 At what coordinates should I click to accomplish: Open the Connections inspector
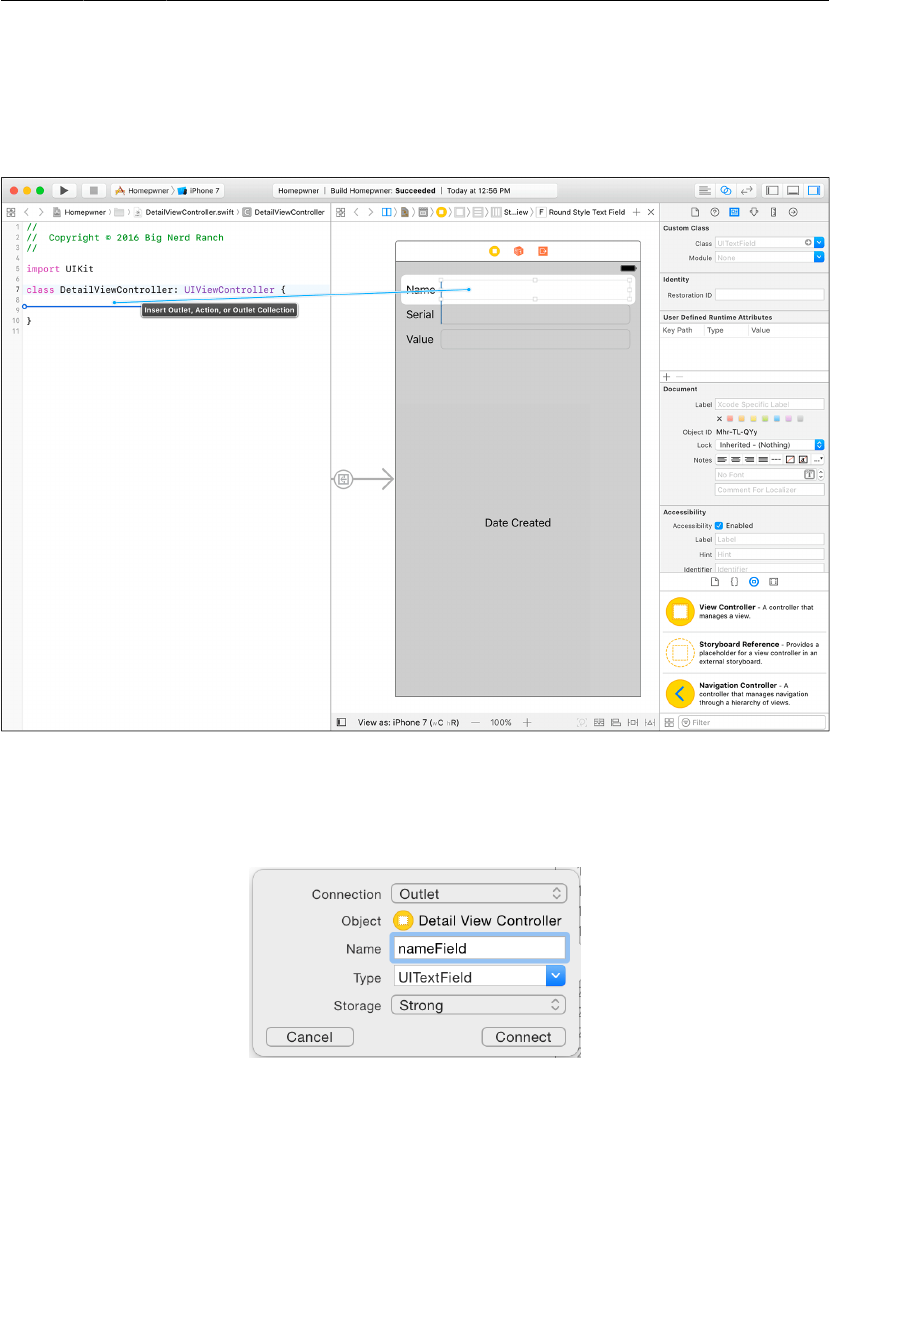point(793,212)
